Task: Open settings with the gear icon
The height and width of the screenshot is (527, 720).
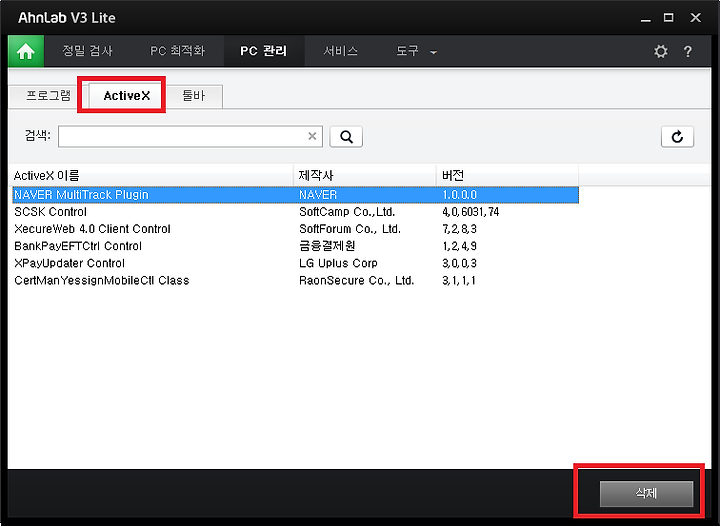Action: (x=661, y=51)
